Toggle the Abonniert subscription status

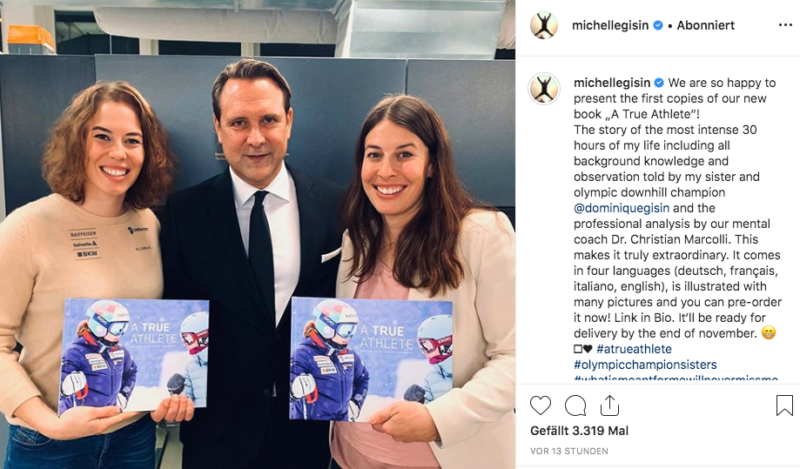[706, 25]
